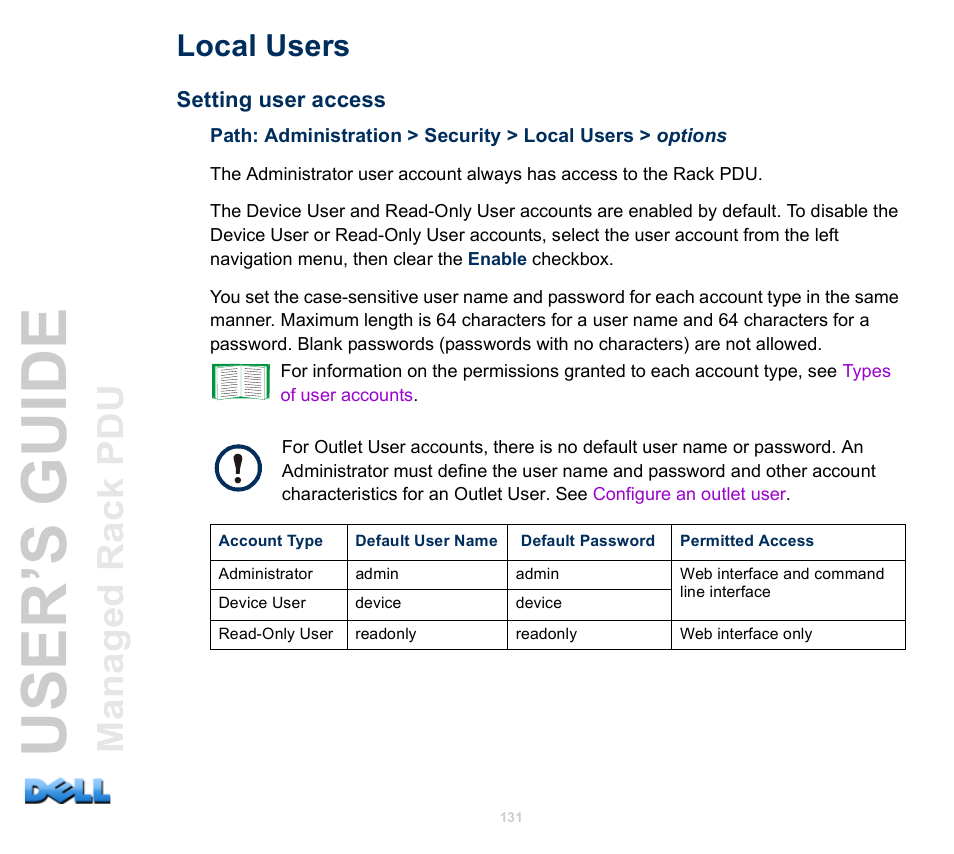This screenshot has height=854, width=954.
Task: Click the Read-Only User table cell
Action: coord(276,634)
